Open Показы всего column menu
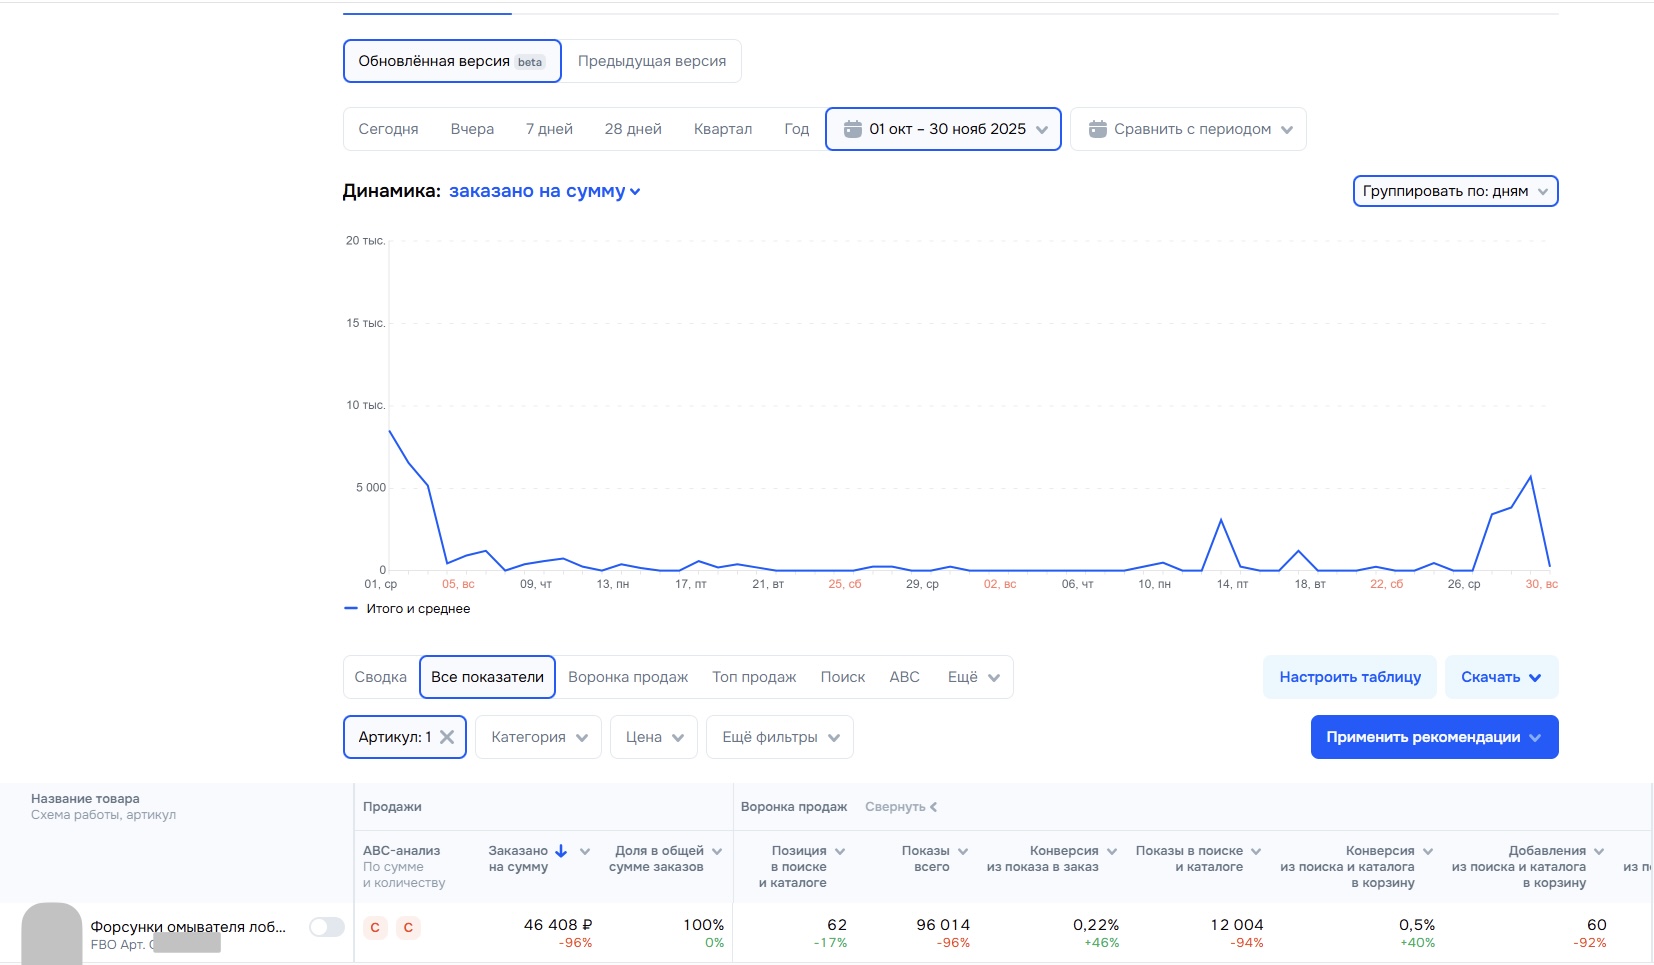The height and width of the screenshot is (965, 1654). [x=963, y=851]
